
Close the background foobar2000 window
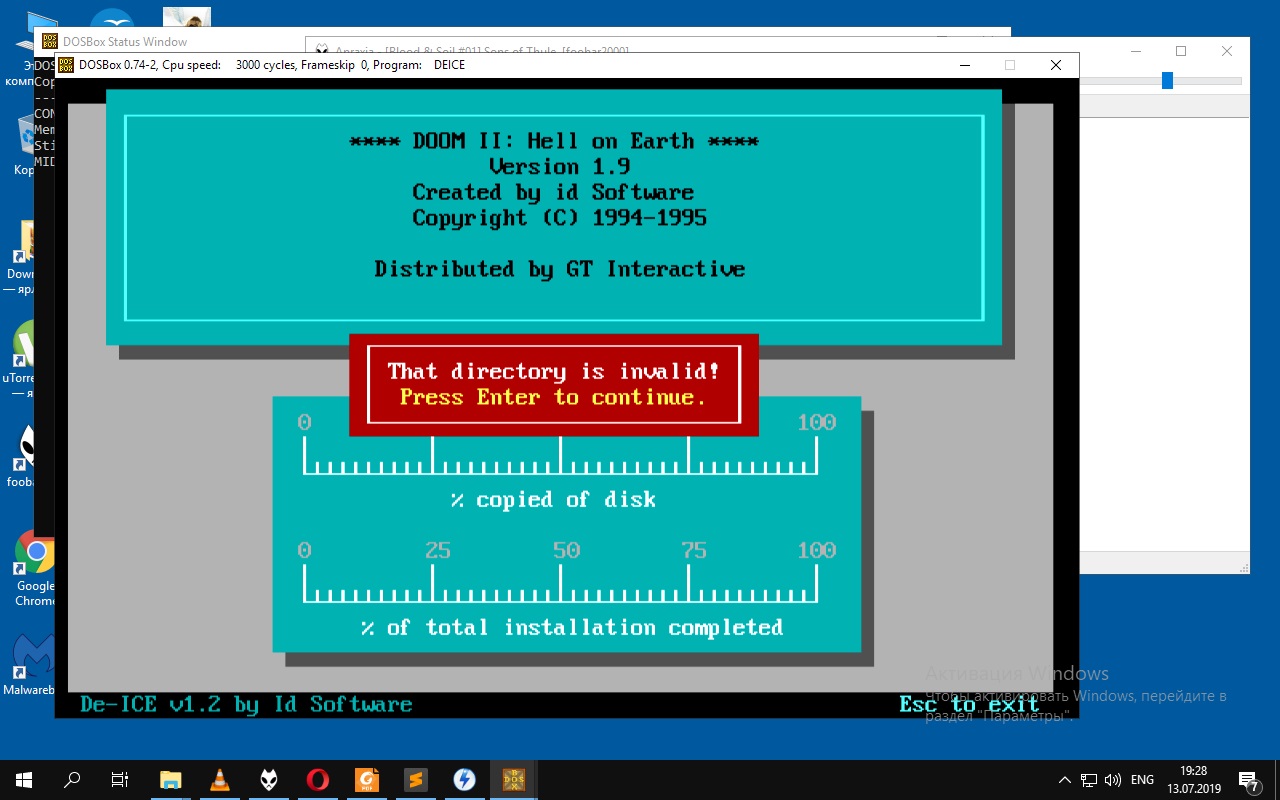pos(1227,51)
